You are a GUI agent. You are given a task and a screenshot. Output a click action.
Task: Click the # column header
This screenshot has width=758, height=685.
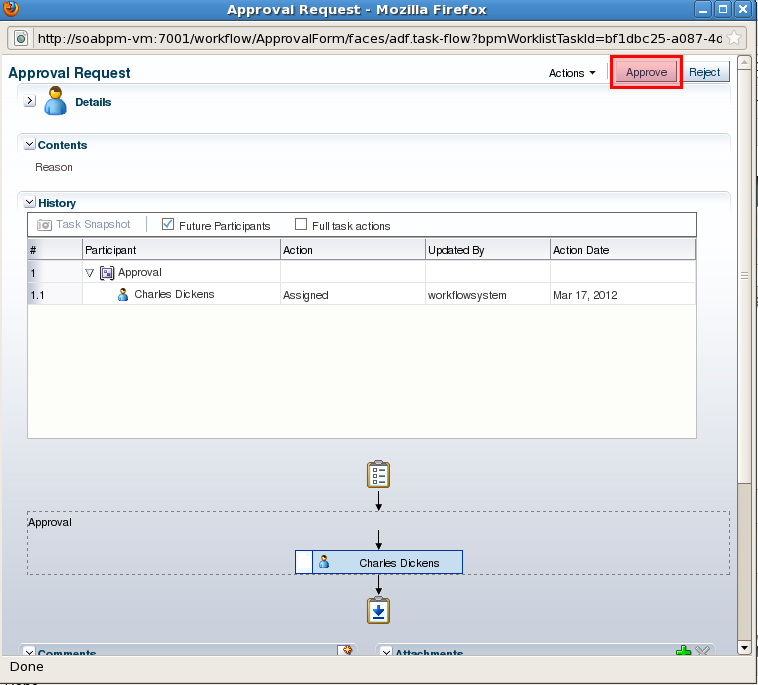click(x=55, y=250)
